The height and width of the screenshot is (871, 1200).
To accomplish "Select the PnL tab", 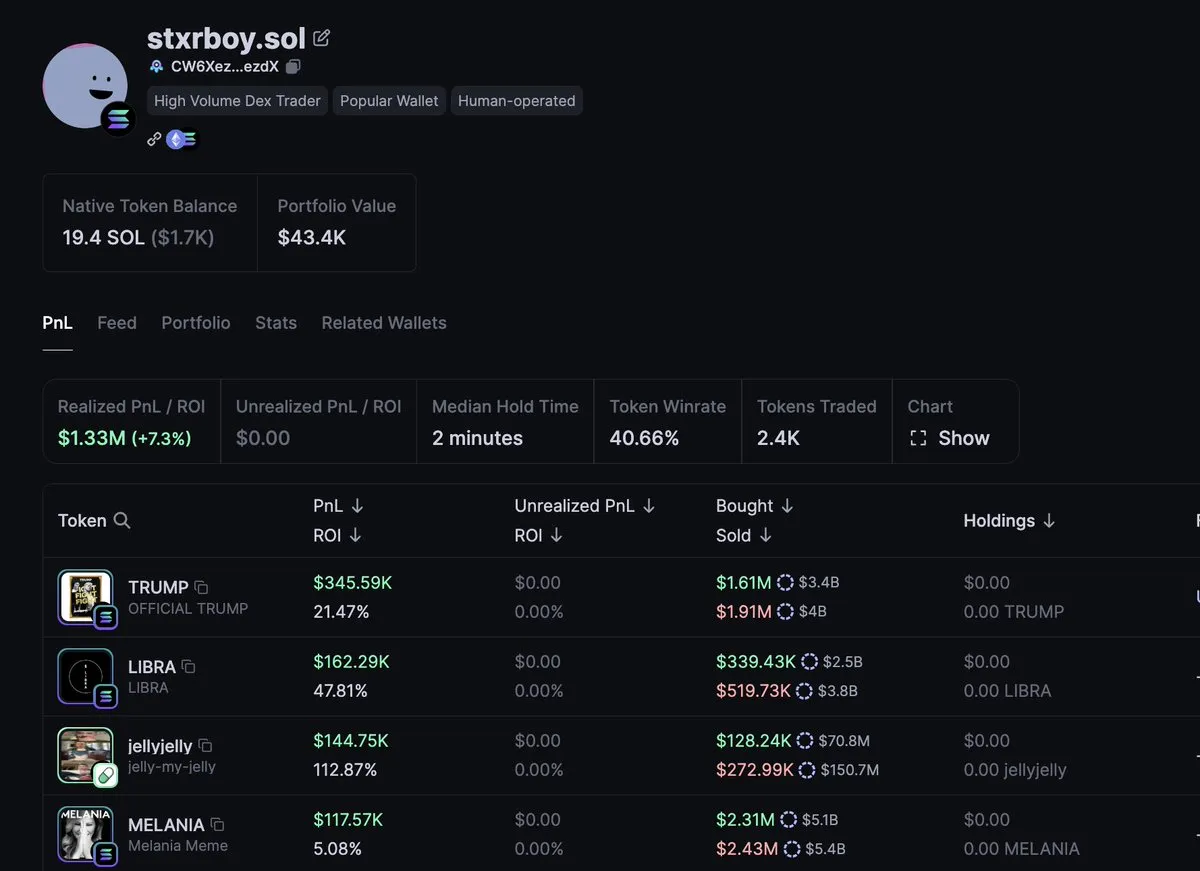I will point(57,323).
